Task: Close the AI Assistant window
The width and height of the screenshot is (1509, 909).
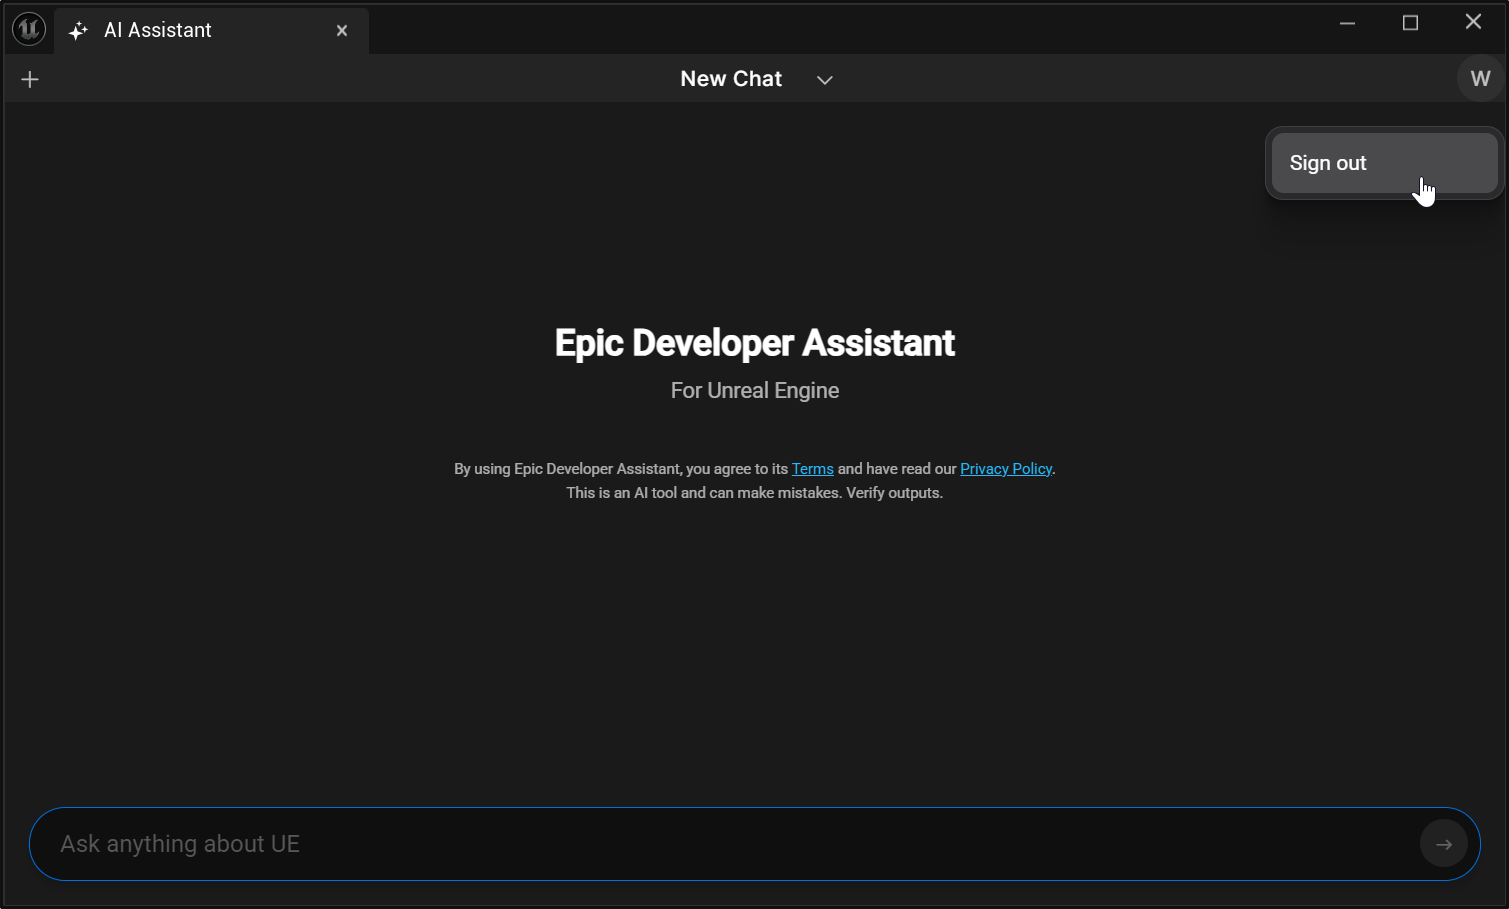Action: point(1473,23)
